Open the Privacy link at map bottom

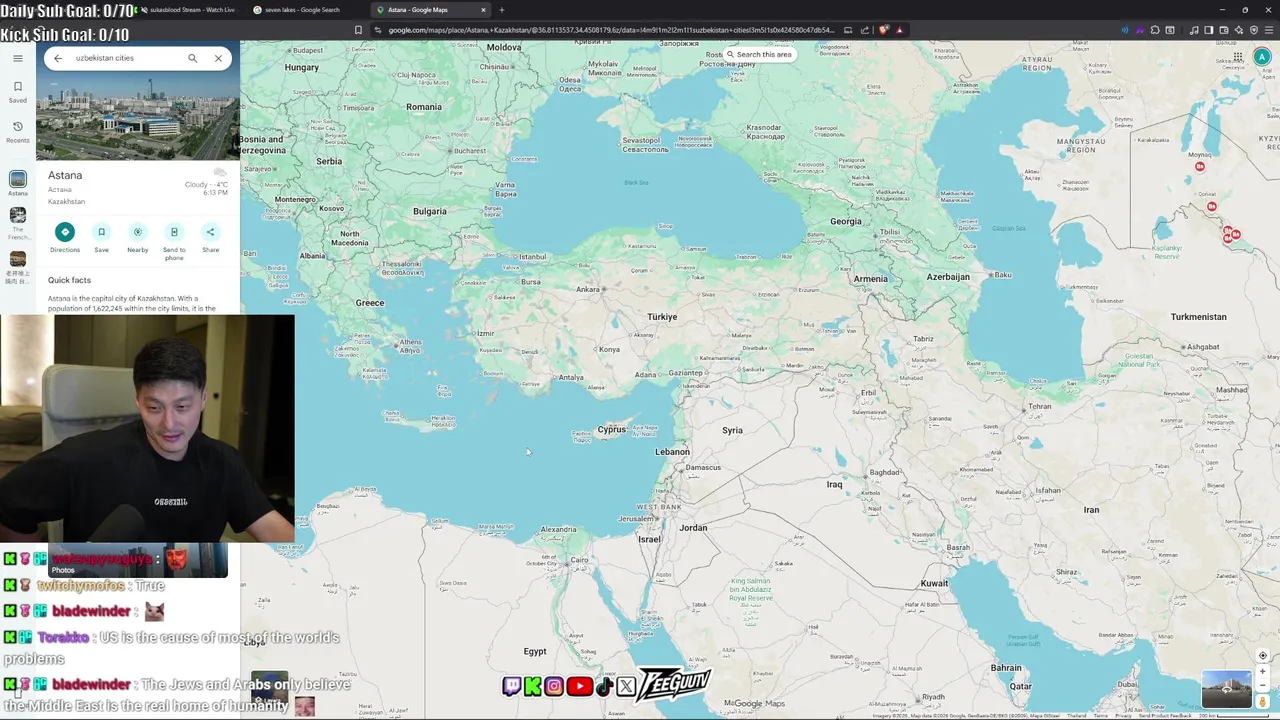coord(1123,715)
